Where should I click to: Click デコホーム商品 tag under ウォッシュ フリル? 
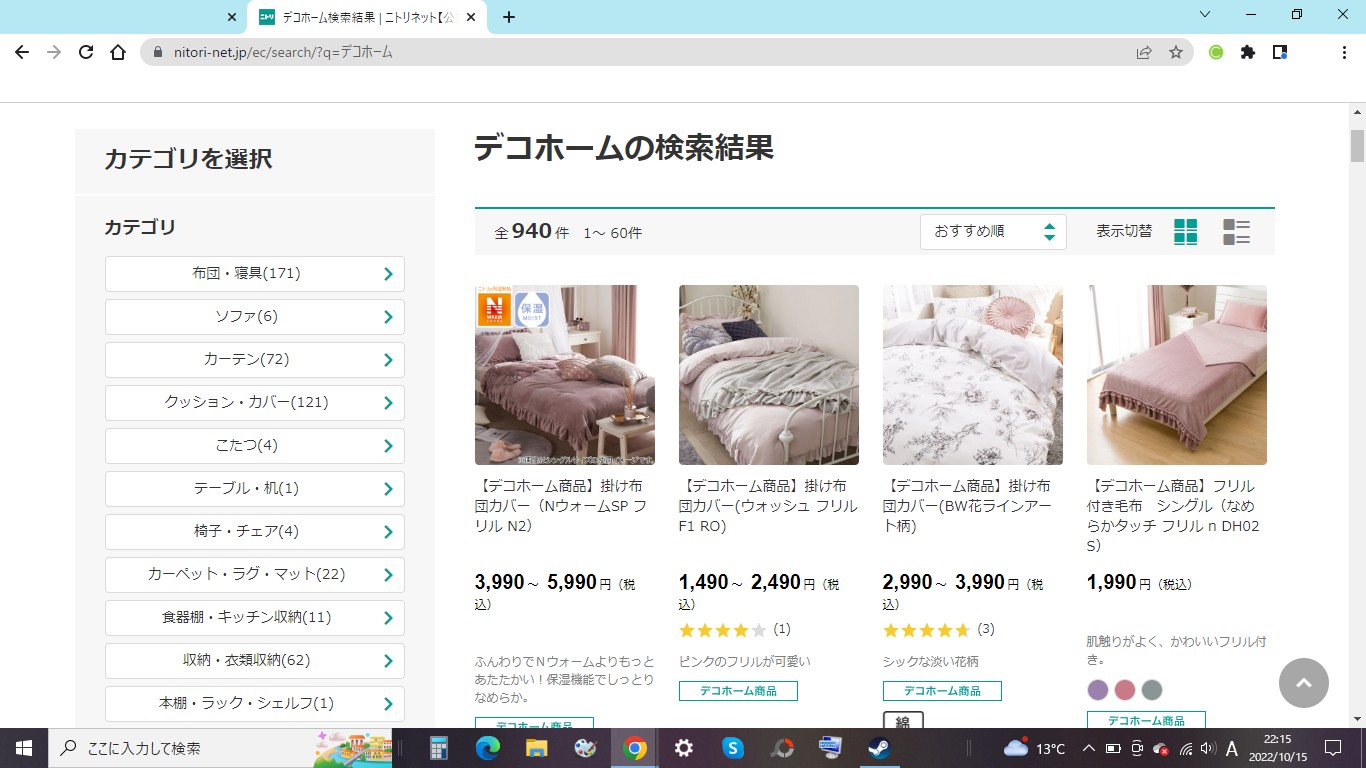738,691
